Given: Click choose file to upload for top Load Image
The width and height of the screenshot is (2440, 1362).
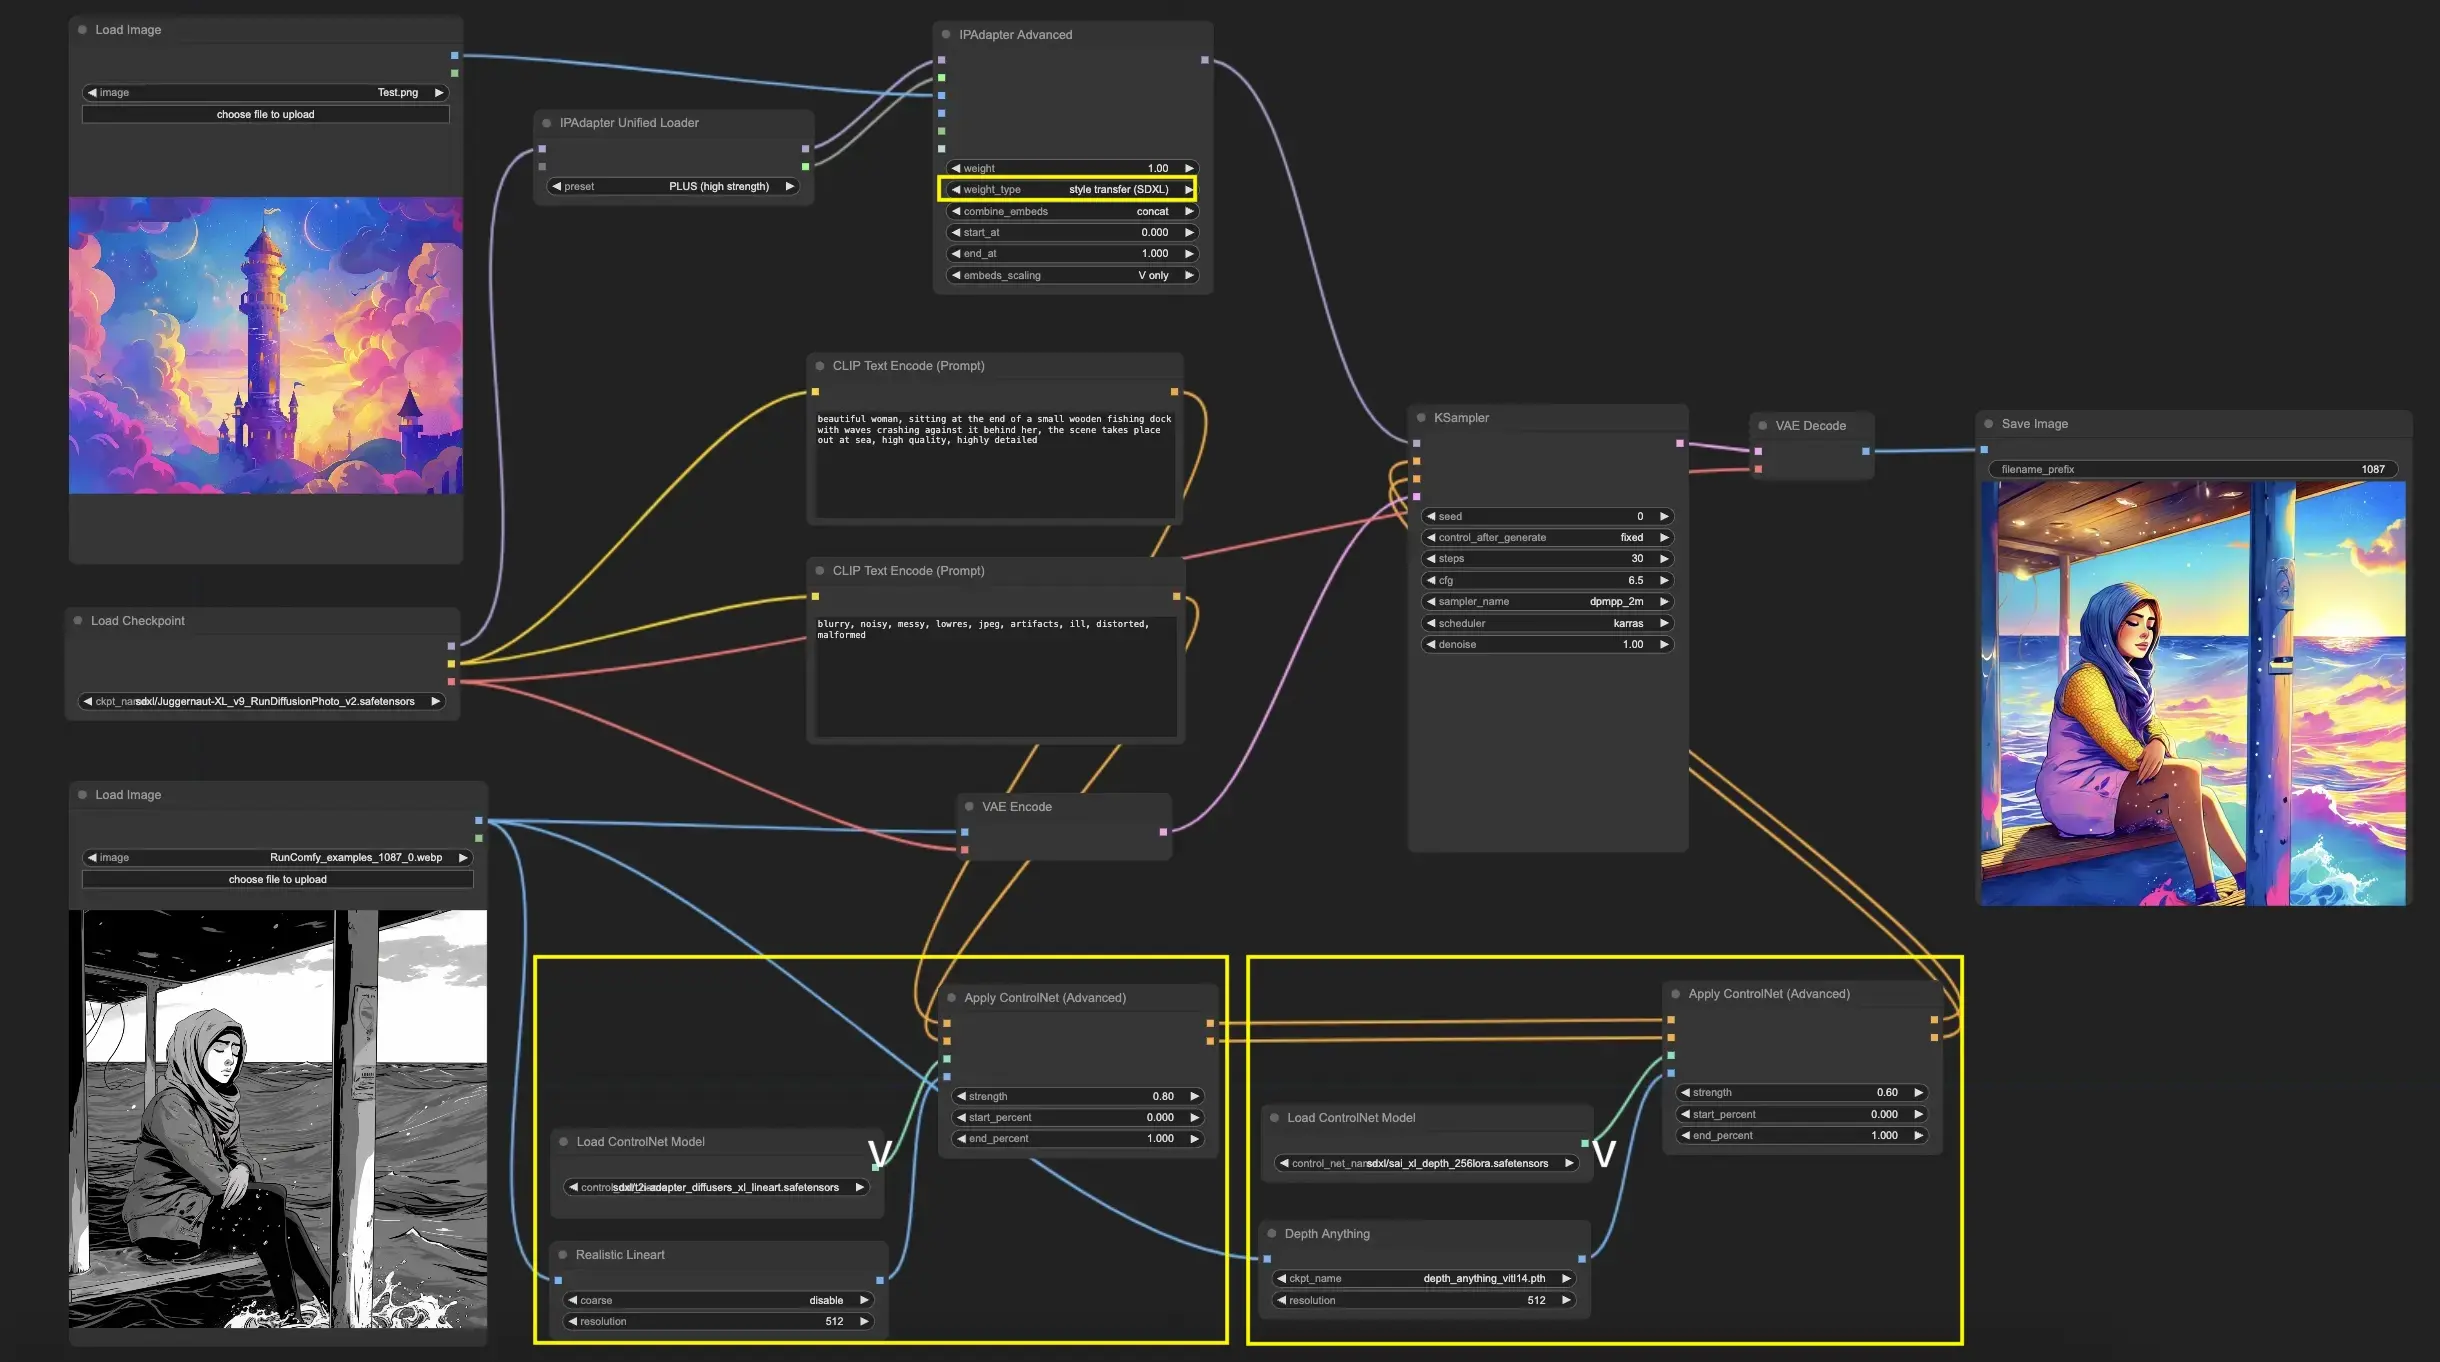Looking at the screenshot, I should (x=265, y=112).
